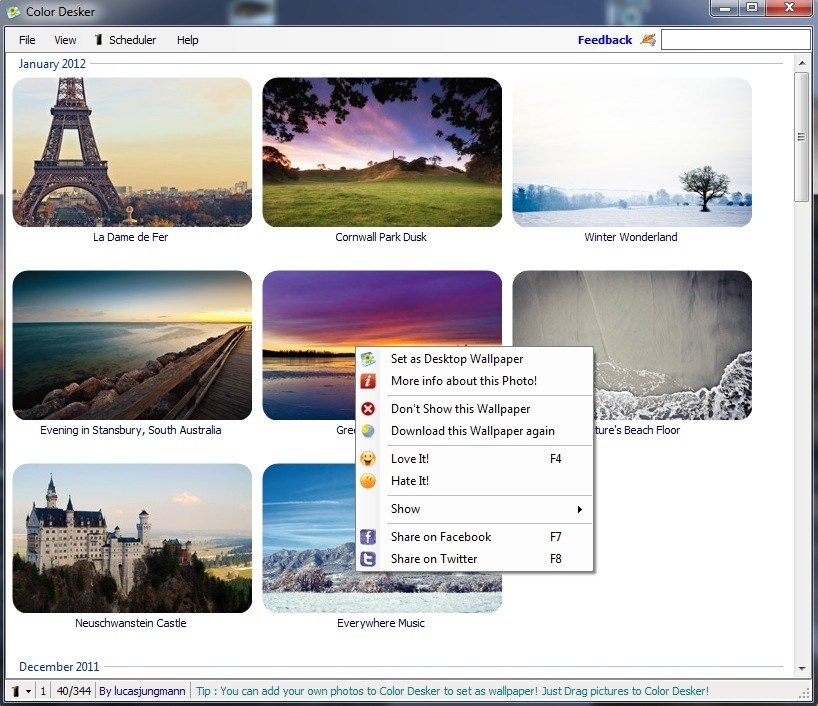The height and width of the screenshot is (706, 818).
Task: Click the Facebook share icon
Action: (368, 537)
